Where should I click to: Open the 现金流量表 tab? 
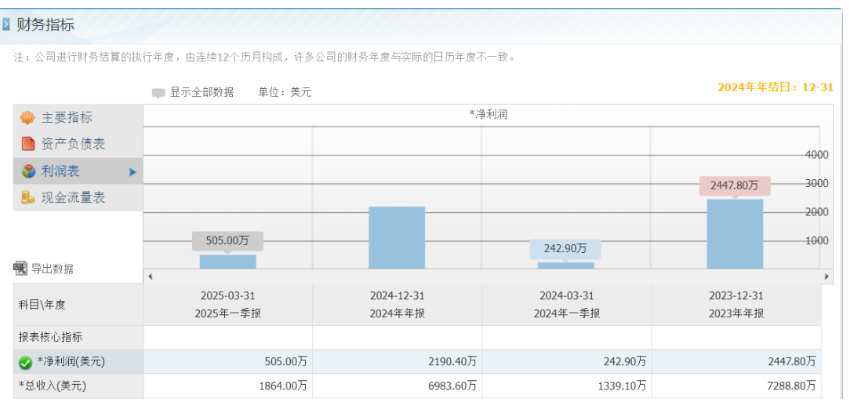(x=78, y=197)
